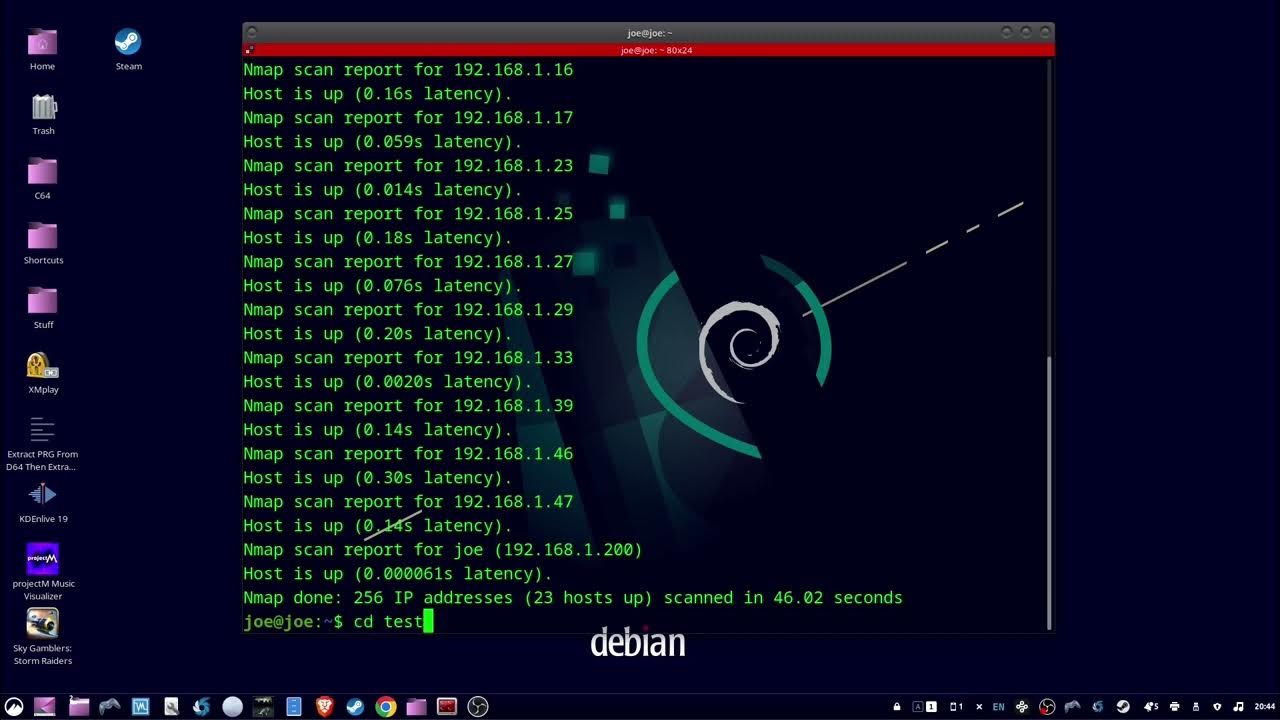Launch XMplay from the desktop
Image resolution: width=1280 pixels, height=720 pixels.
(43, 374)
